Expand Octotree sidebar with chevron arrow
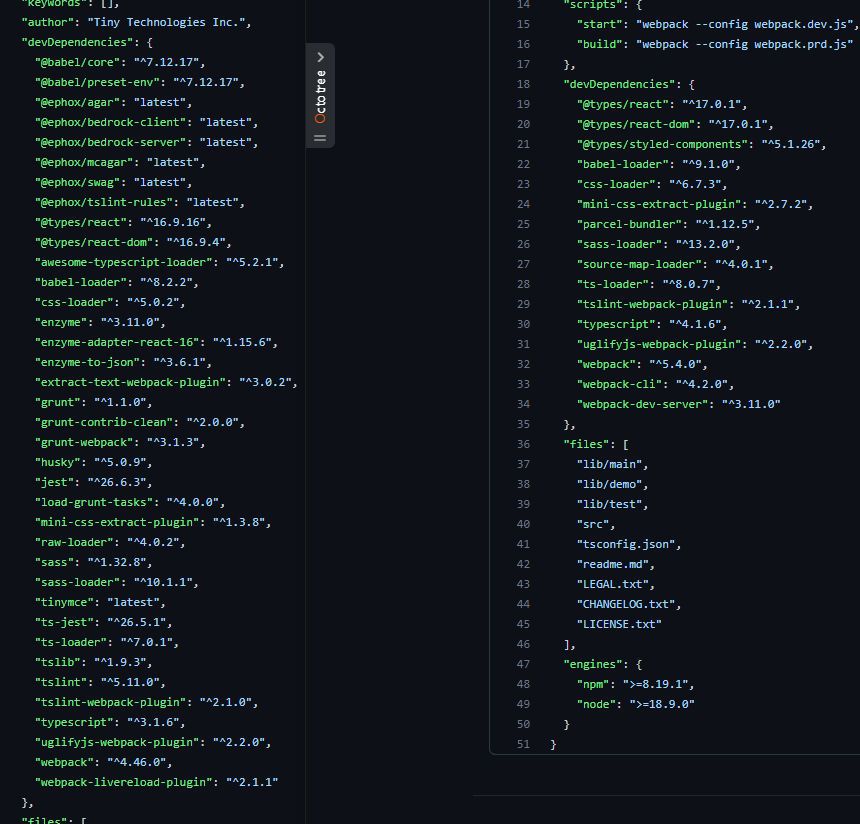The width and height of the screenshot is (860, 824). click(320, 57)
